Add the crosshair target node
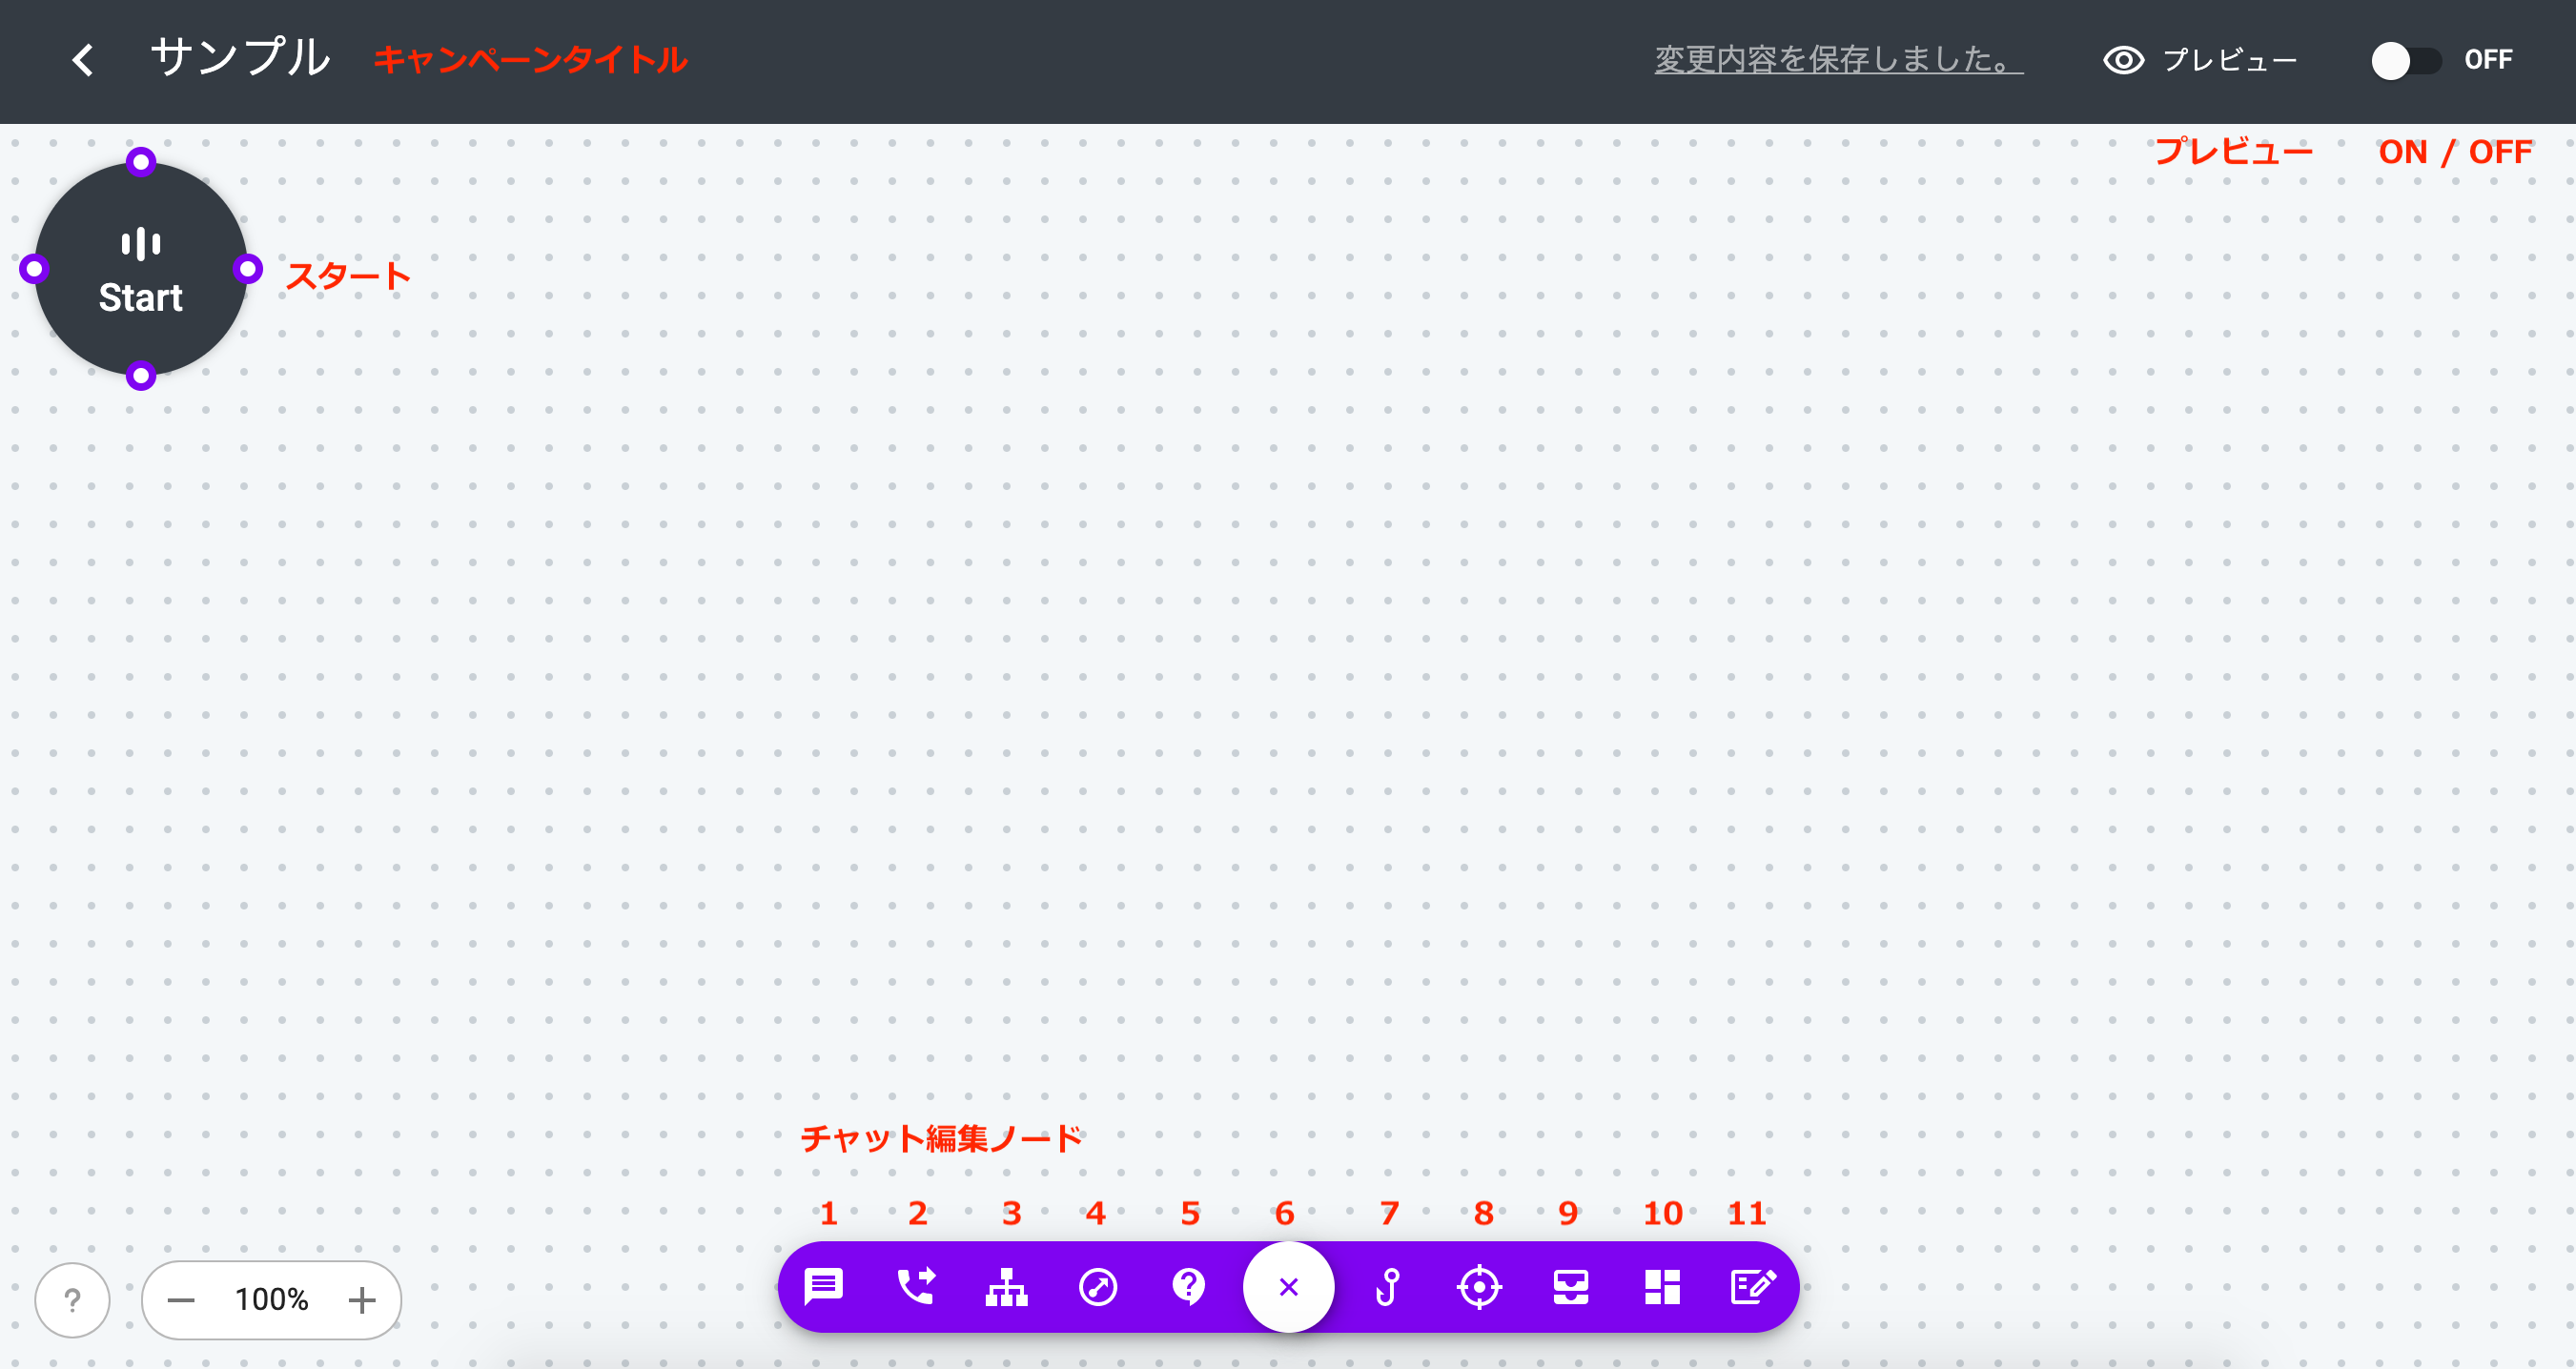The height and width of the screenshot is (1369, 2576). (x=1480, y=1287)
